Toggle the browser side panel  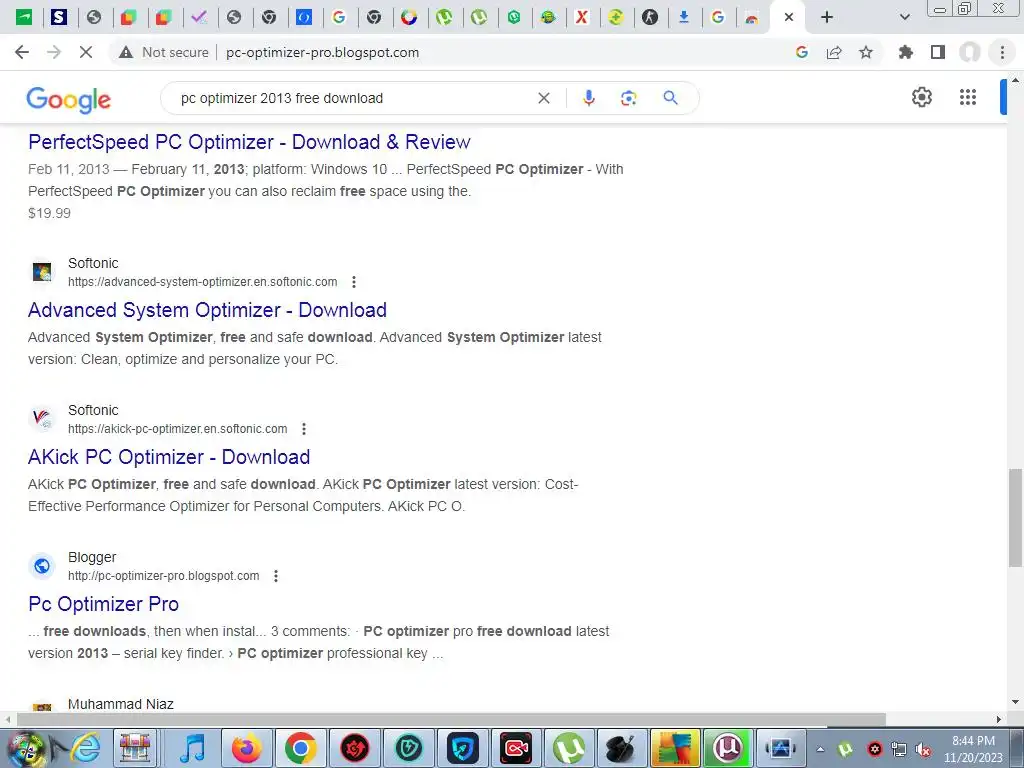pyautogui.click(x=938, y=52)
